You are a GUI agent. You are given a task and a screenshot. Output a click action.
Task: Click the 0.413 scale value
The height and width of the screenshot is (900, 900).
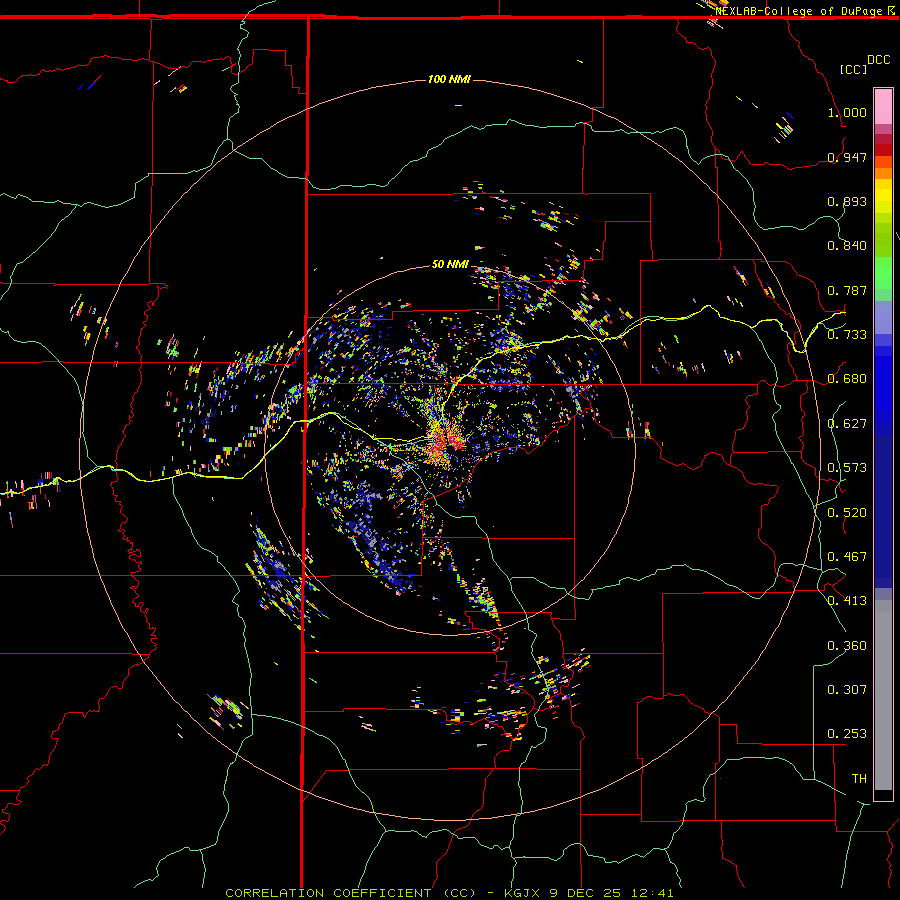(x=847, y=601)
